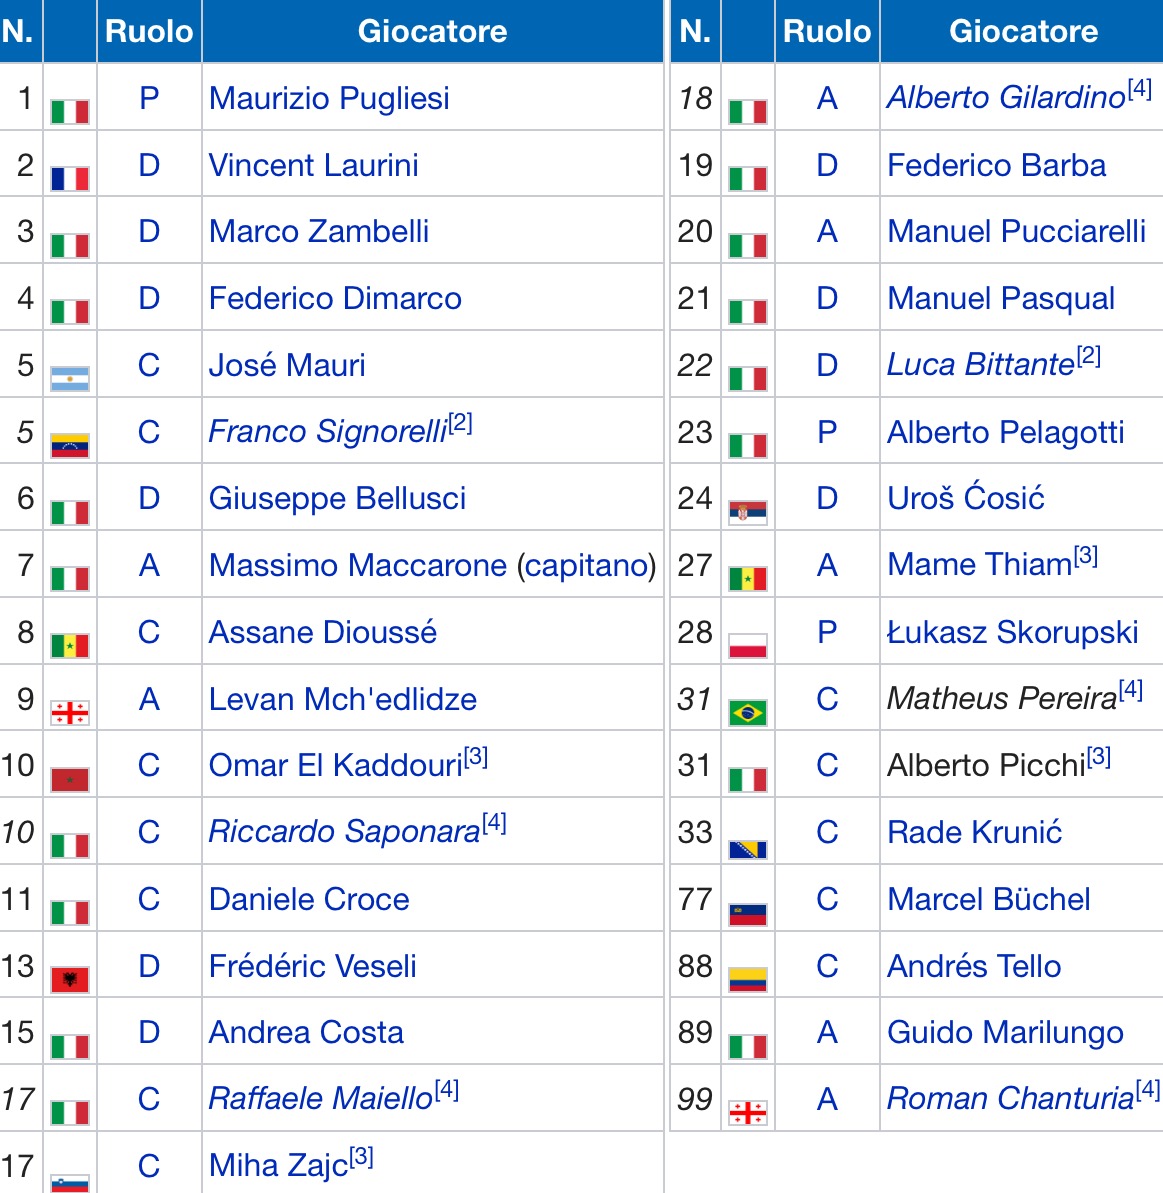Click the Brazilian flag beside Matheus Pereira
Image resolution: width=1163 pixels, height=1193 pixels.
[x=748, y=713]
